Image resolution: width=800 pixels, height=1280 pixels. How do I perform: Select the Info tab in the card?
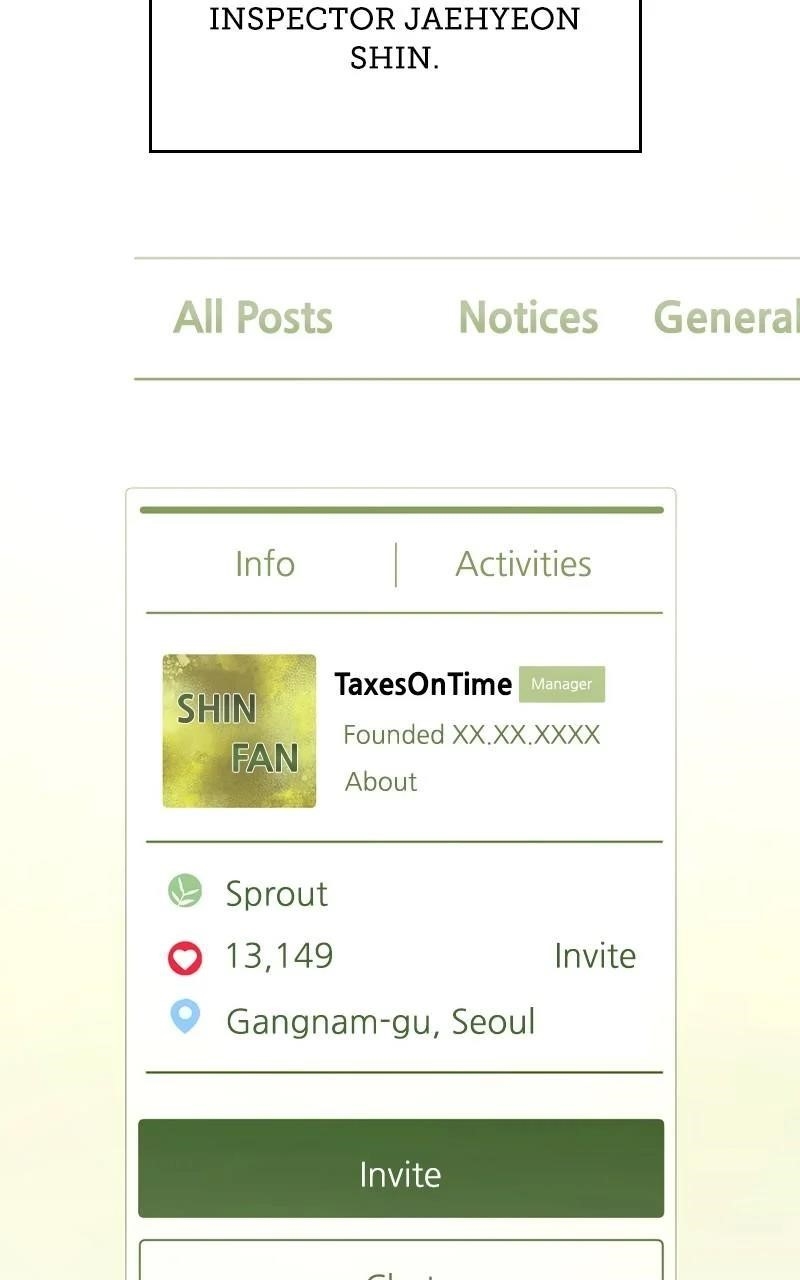[x=265, y=564]
